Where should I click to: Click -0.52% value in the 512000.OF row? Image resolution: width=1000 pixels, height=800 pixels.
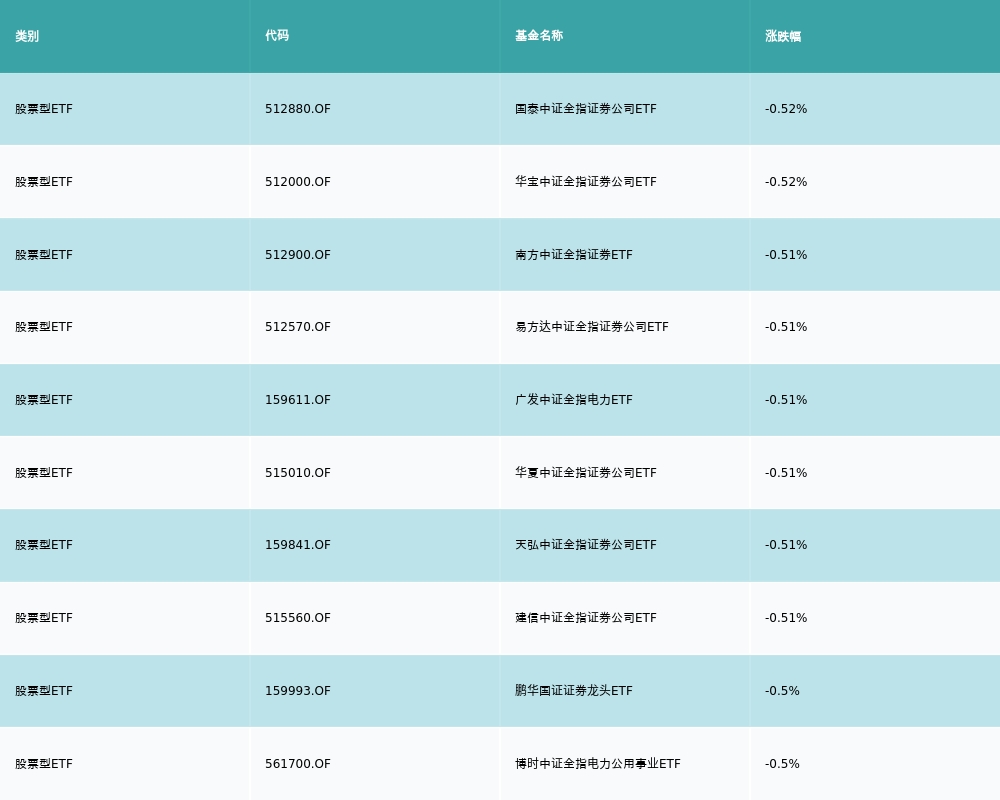(x=786, y=182)
